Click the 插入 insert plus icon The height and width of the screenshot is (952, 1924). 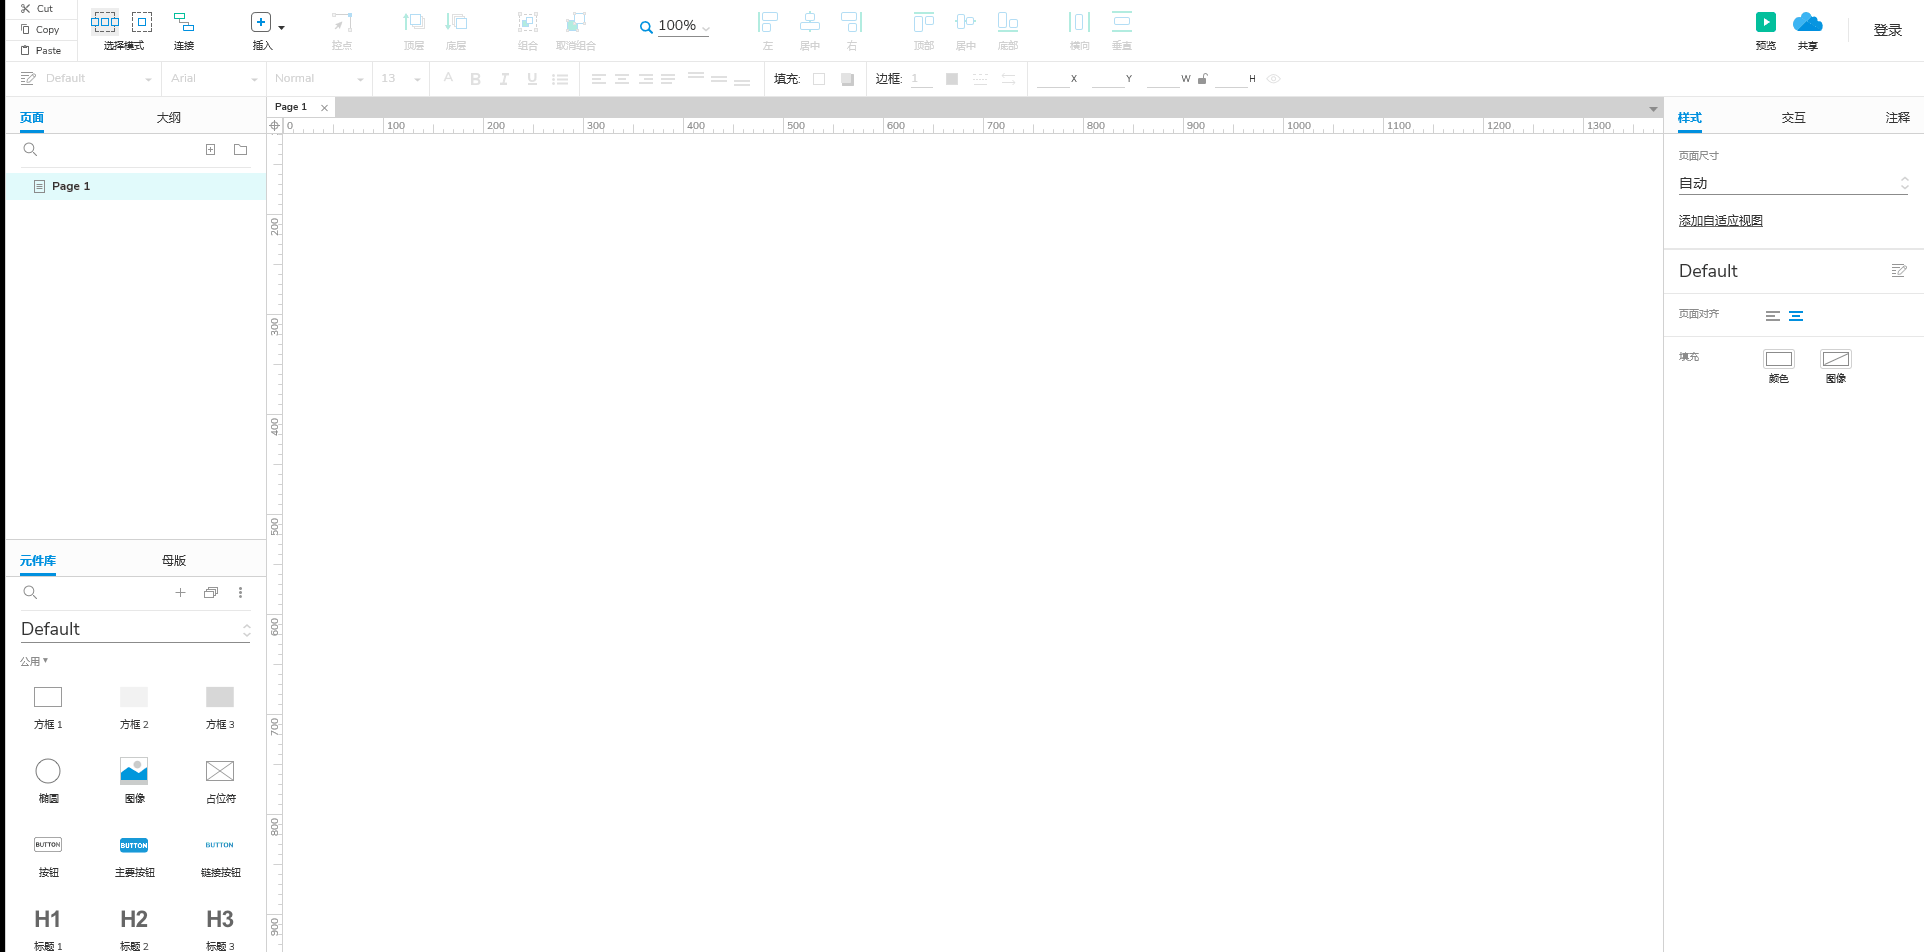tap(260, 22)
